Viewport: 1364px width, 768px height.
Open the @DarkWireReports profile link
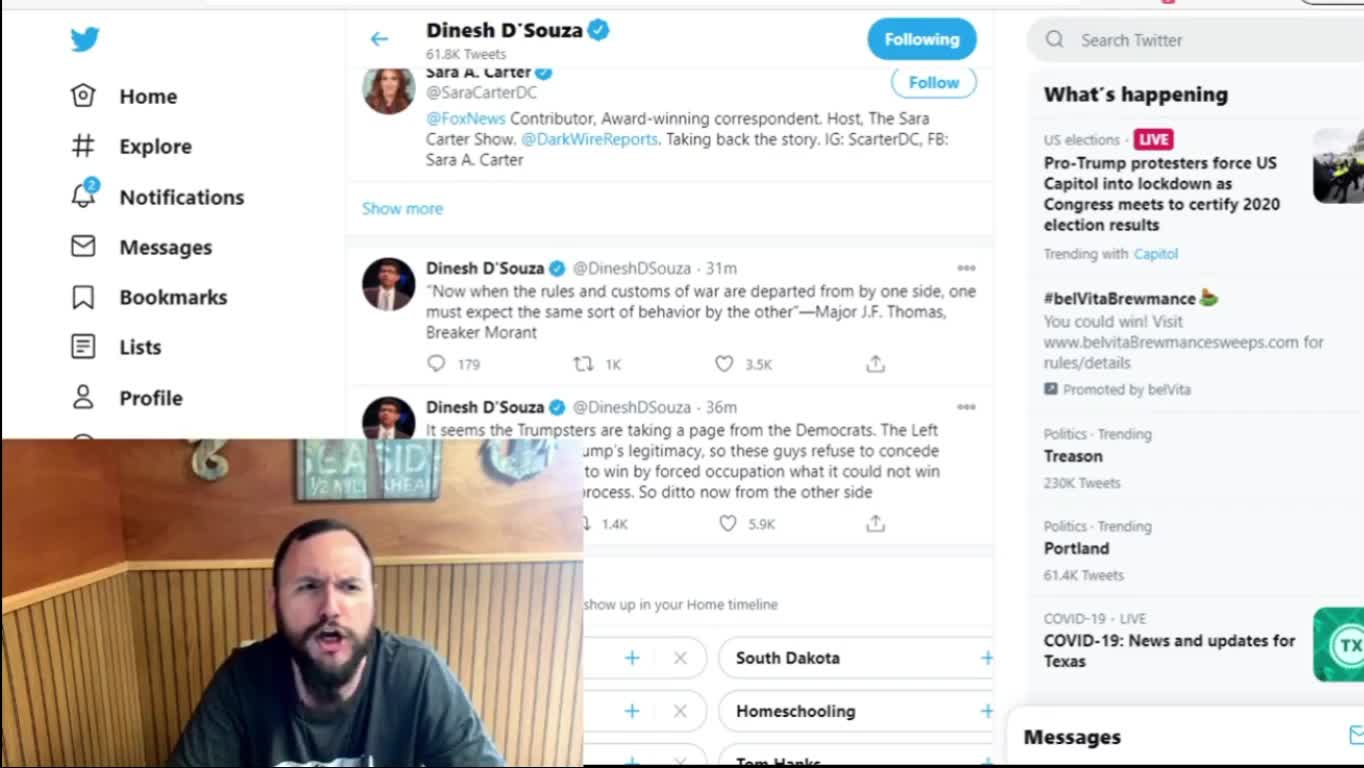(x=589, y=139)
